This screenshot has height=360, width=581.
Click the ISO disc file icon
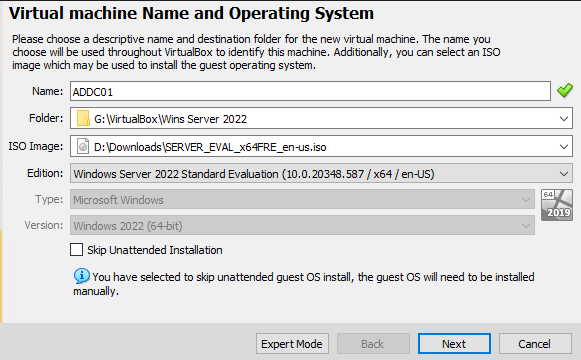(x=83, y=146)
